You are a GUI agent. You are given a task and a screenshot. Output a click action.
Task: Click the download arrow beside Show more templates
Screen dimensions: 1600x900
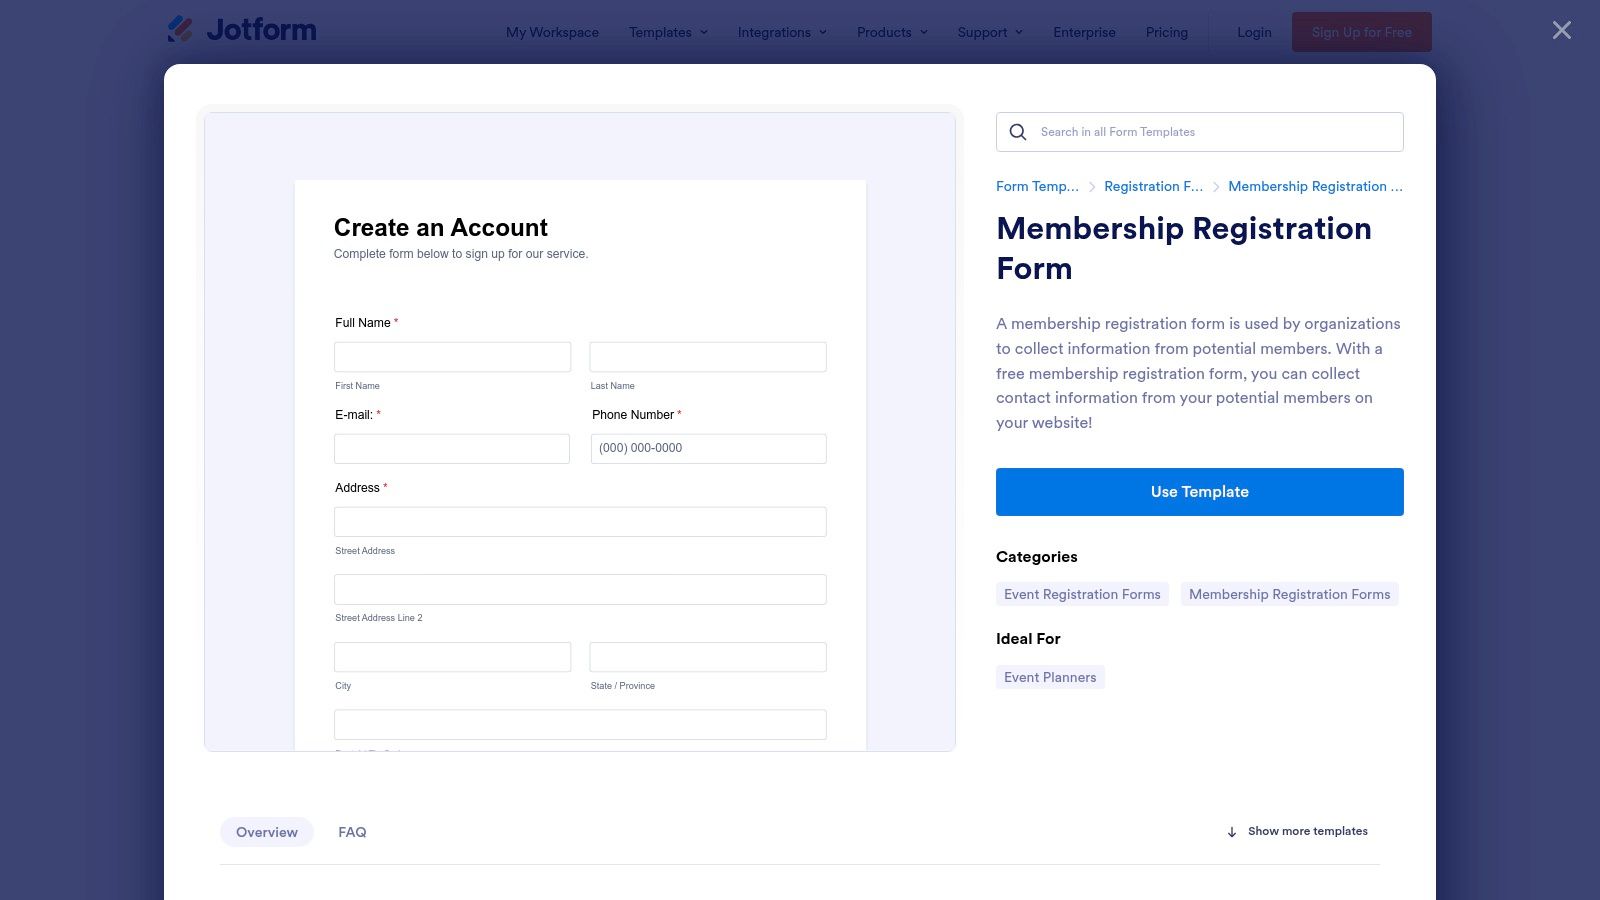1231,831
